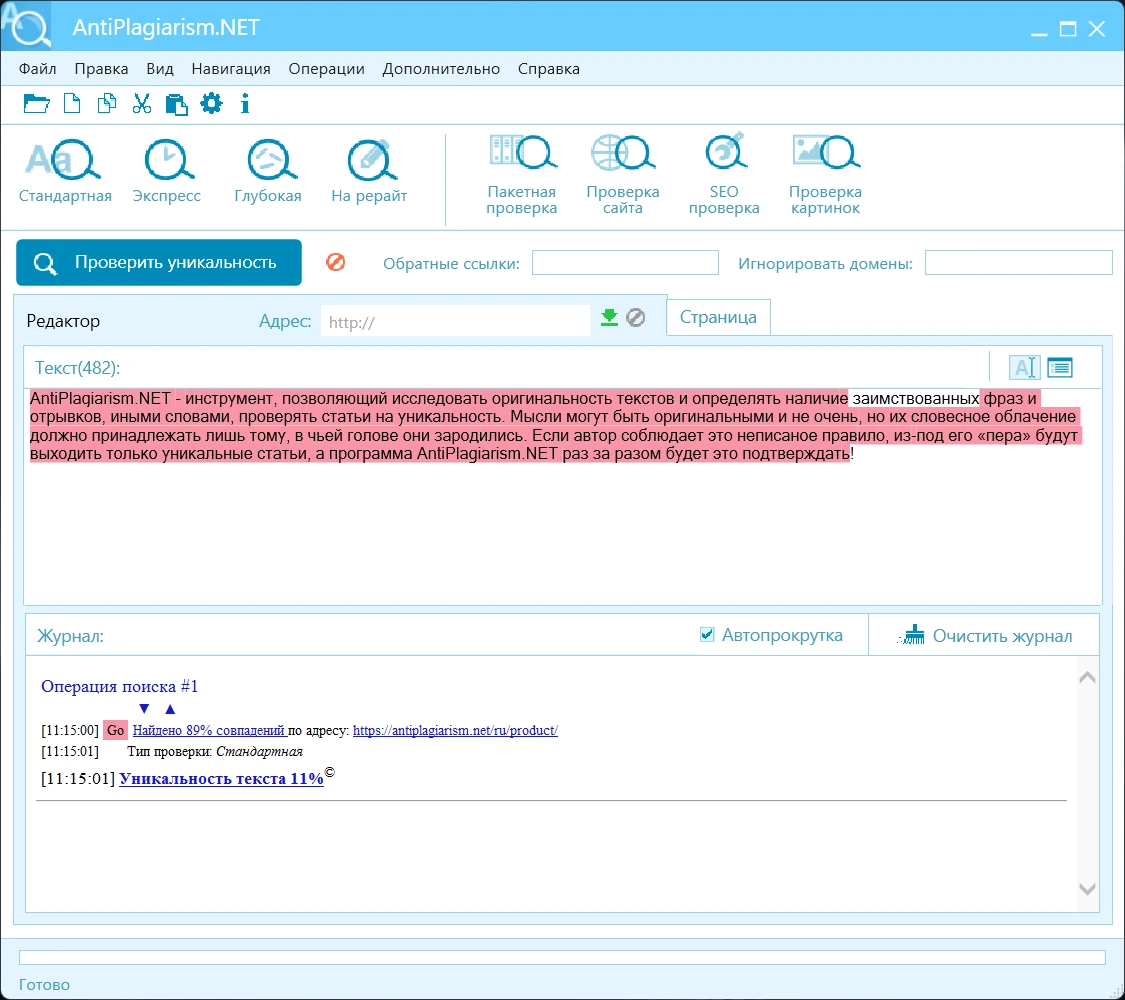This screenshot has width=1125, height=1000.
Task: Open the Вид menu
Action: [160, 69]
